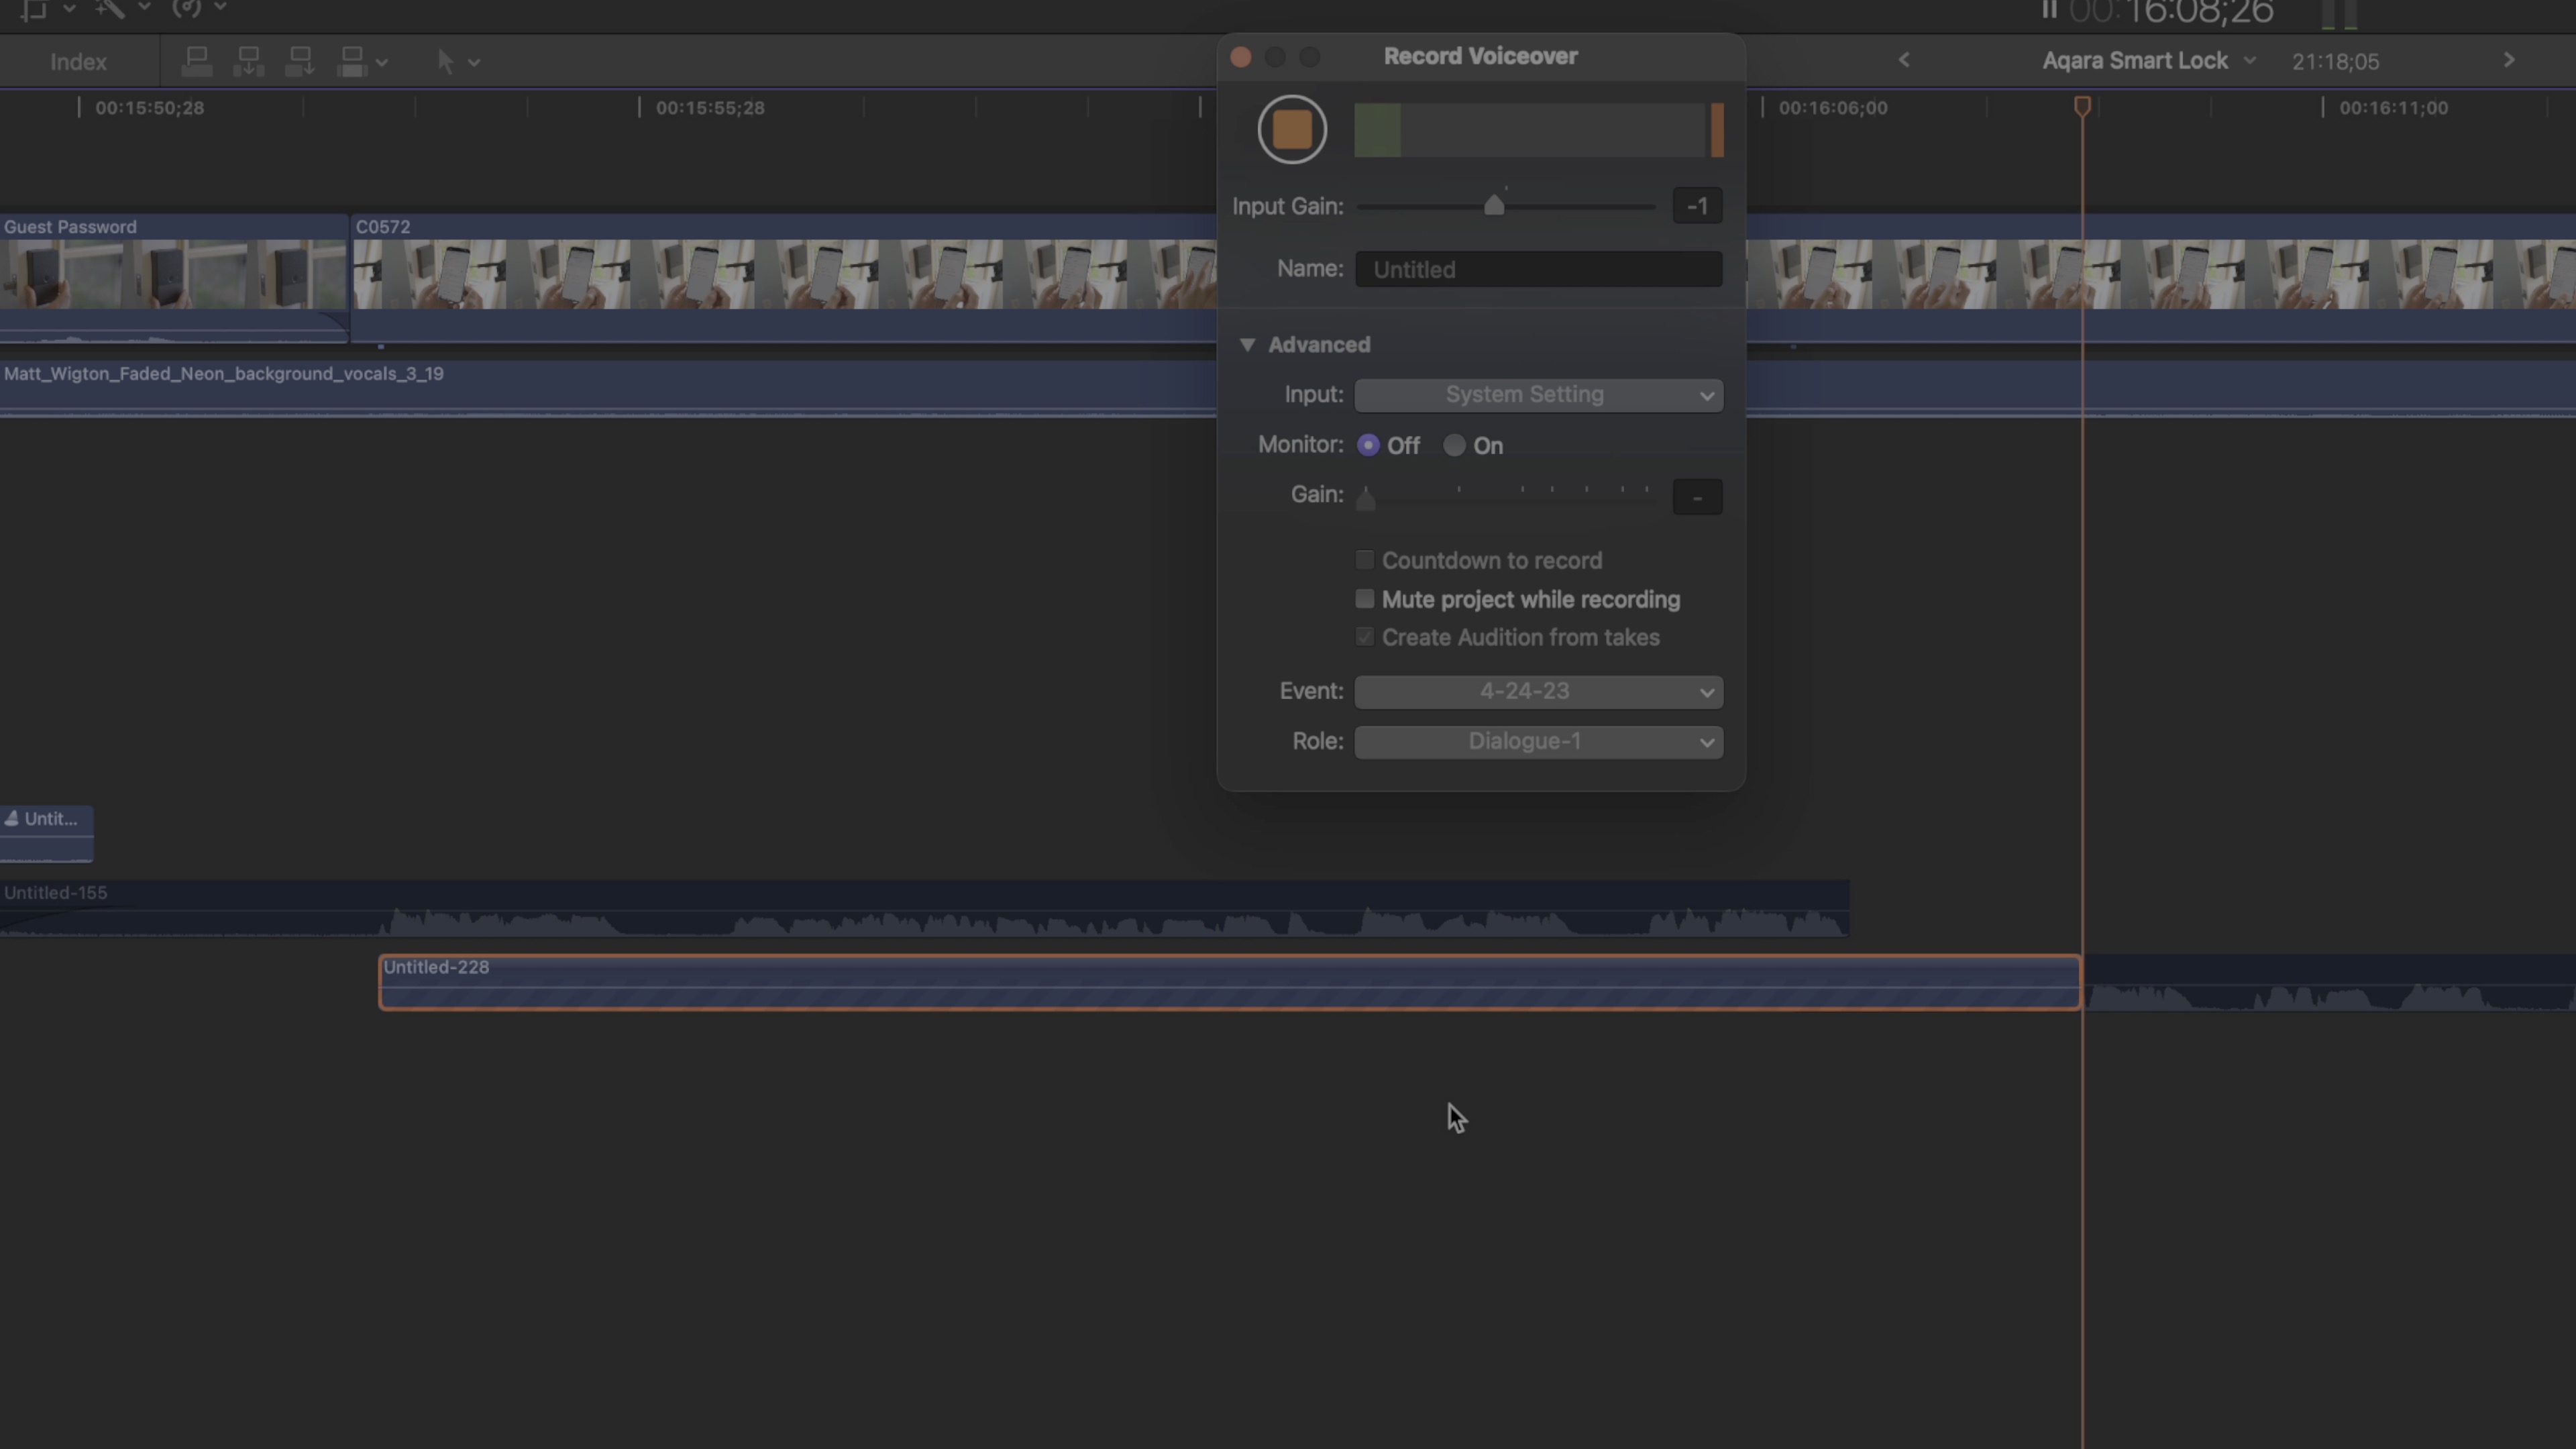Click the Connect clip icon
The height and width of the screenshot is (1449, 2576).
[197, 61]
